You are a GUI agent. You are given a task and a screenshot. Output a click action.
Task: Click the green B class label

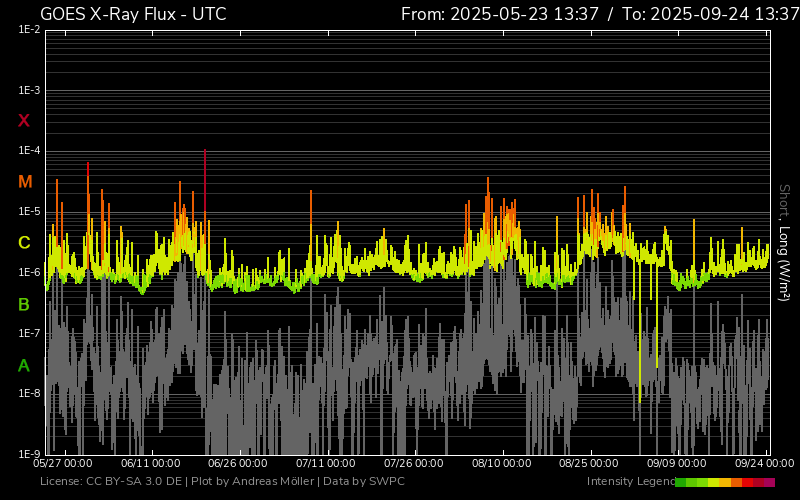[24, 304]
